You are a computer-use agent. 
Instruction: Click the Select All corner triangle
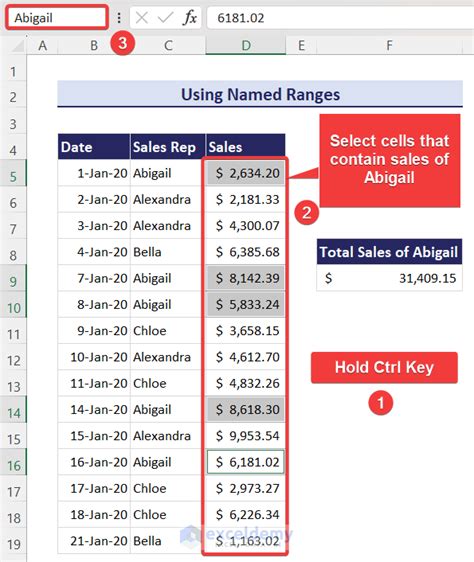[x=17, y=46]
